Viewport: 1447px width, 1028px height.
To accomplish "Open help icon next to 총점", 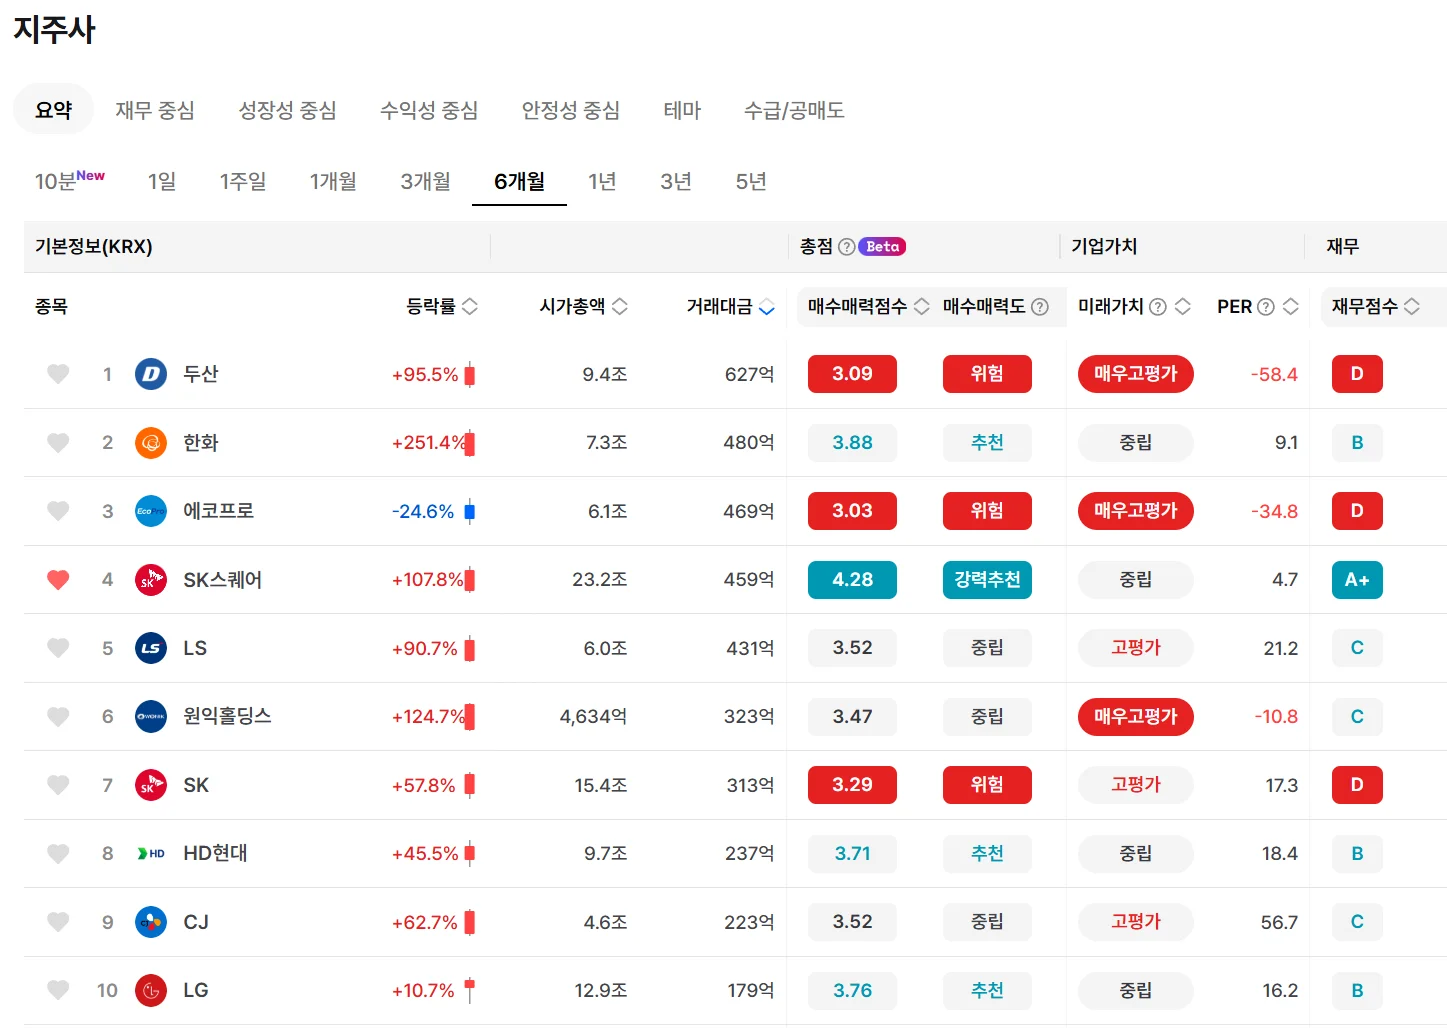I will tap(846, 247).
